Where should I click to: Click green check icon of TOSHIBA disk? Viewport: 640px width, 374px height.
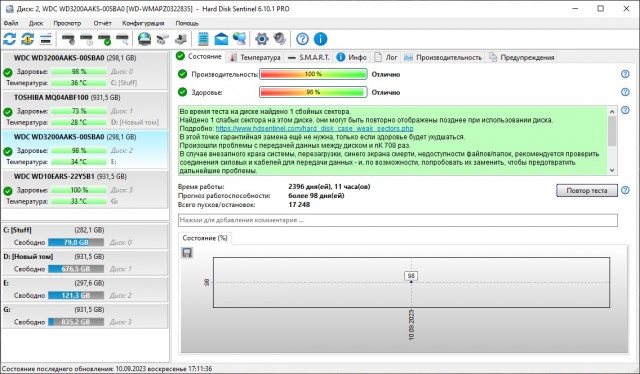coord(8,111)
